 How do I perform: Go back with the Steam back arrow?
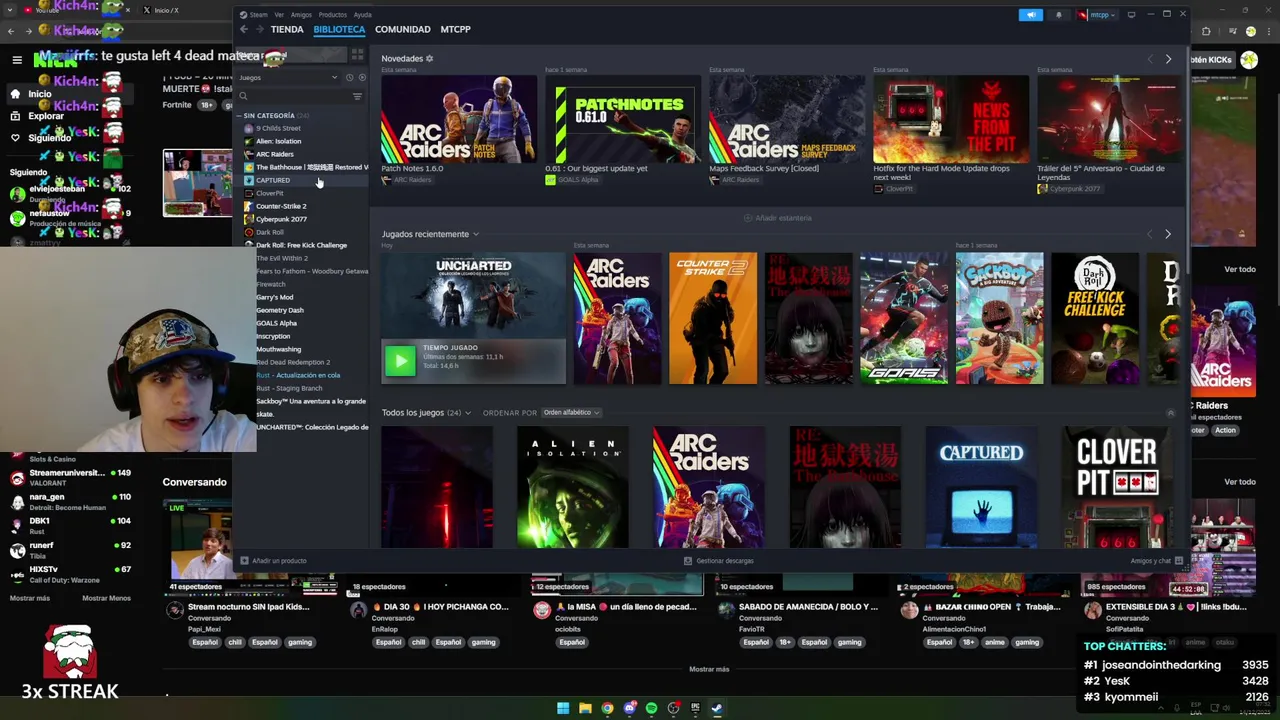244,30
